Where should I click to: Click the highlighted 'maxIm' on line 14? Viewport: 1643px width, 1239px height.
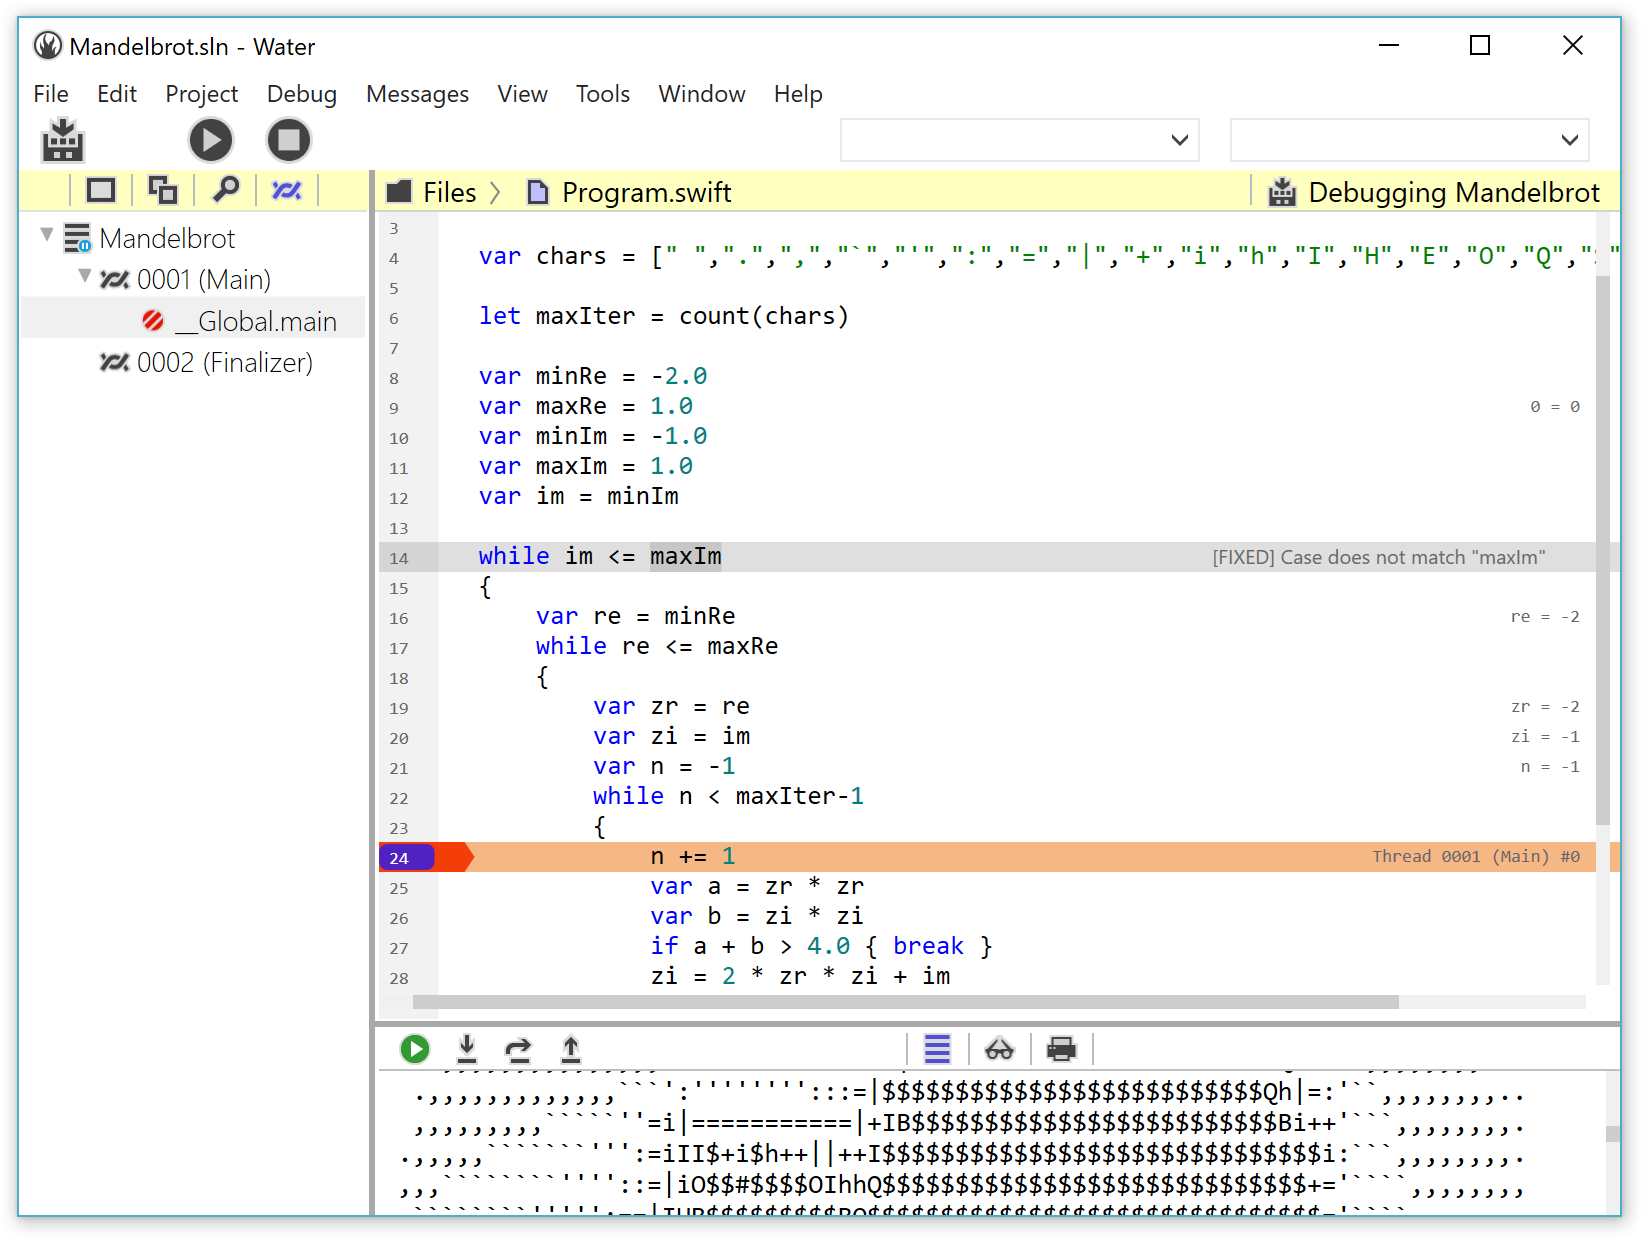(686, 556)
